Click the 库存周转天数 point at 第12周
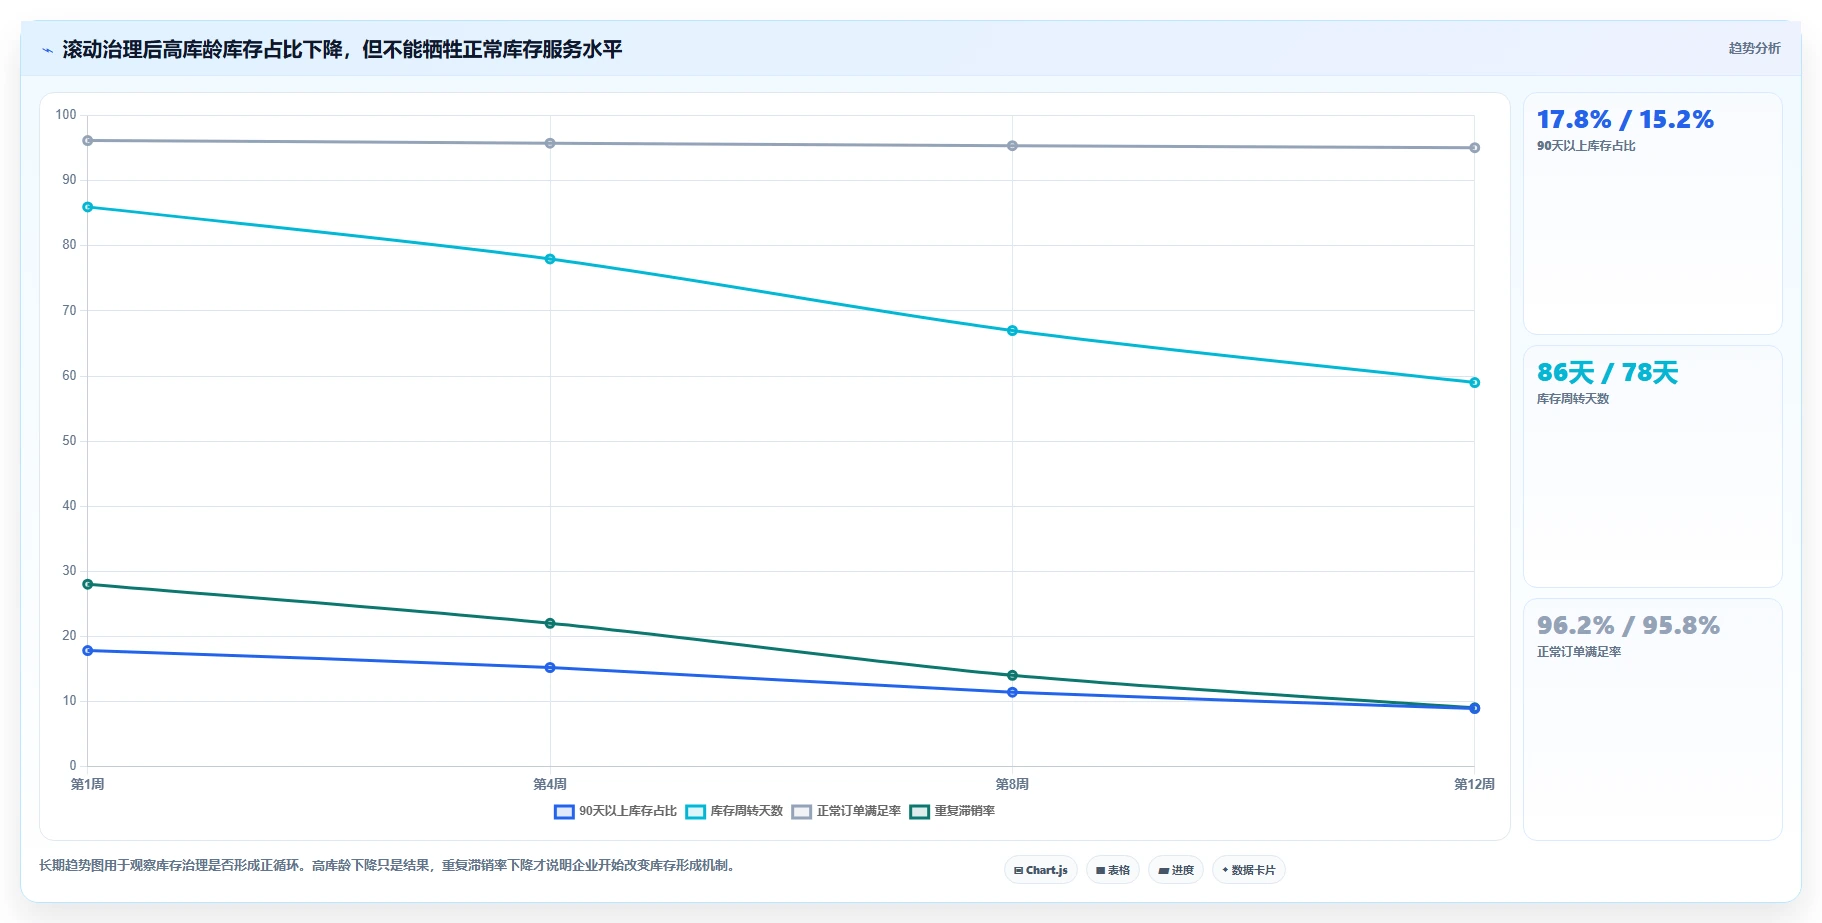 coord(1474,383)
